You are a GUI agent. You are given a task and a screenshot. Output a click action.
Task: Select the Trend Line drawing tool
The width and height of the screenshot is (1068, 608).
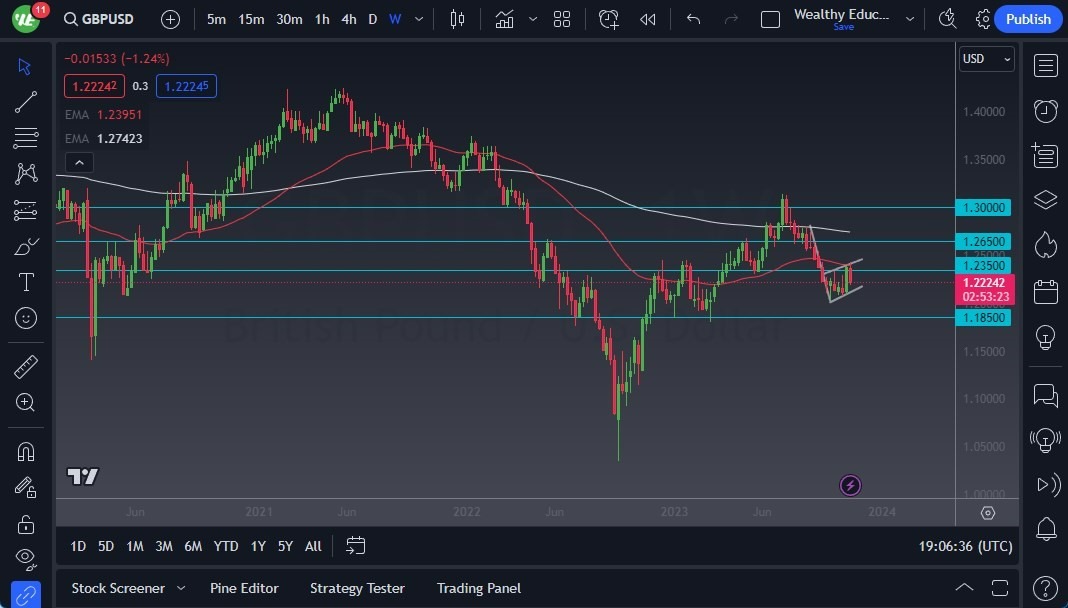pyautogui.click(x=25, y=101)
